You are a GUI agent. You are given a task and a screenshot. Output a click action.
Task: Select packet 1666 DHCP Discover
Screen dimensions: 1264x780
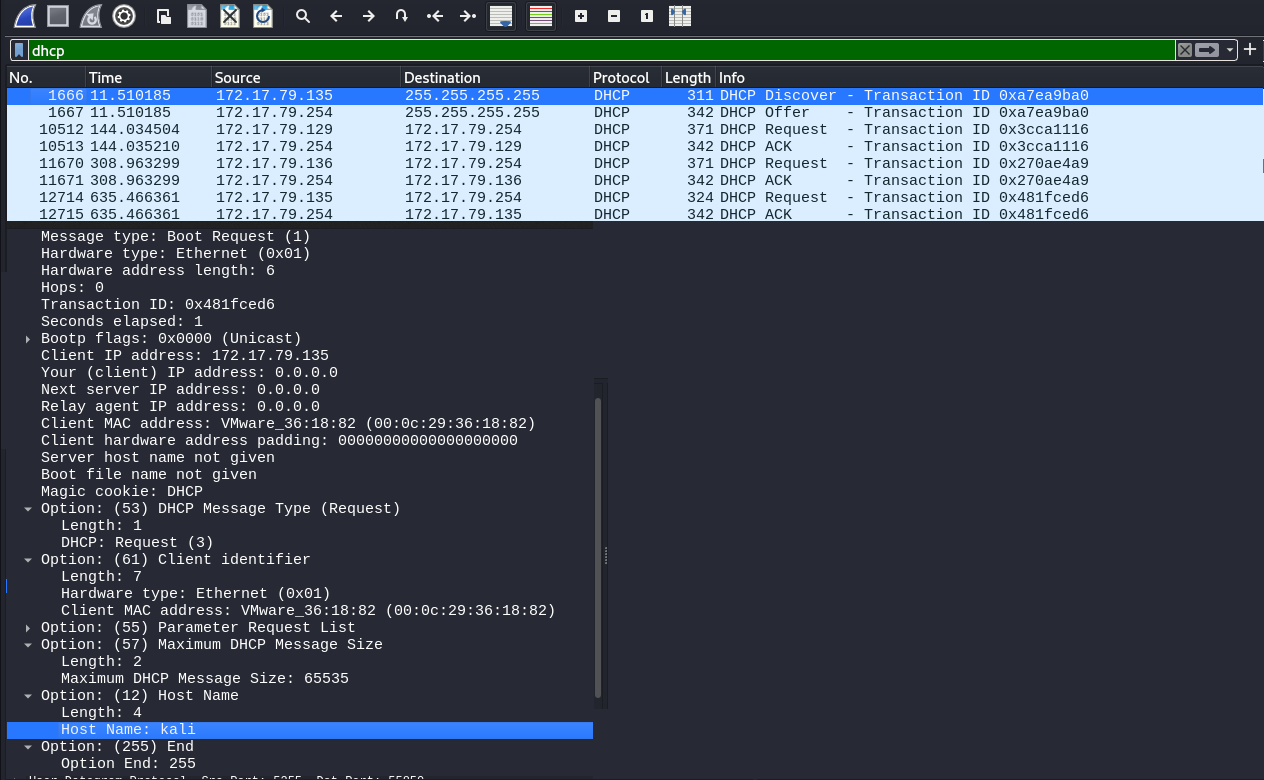[x=635, y=96]
